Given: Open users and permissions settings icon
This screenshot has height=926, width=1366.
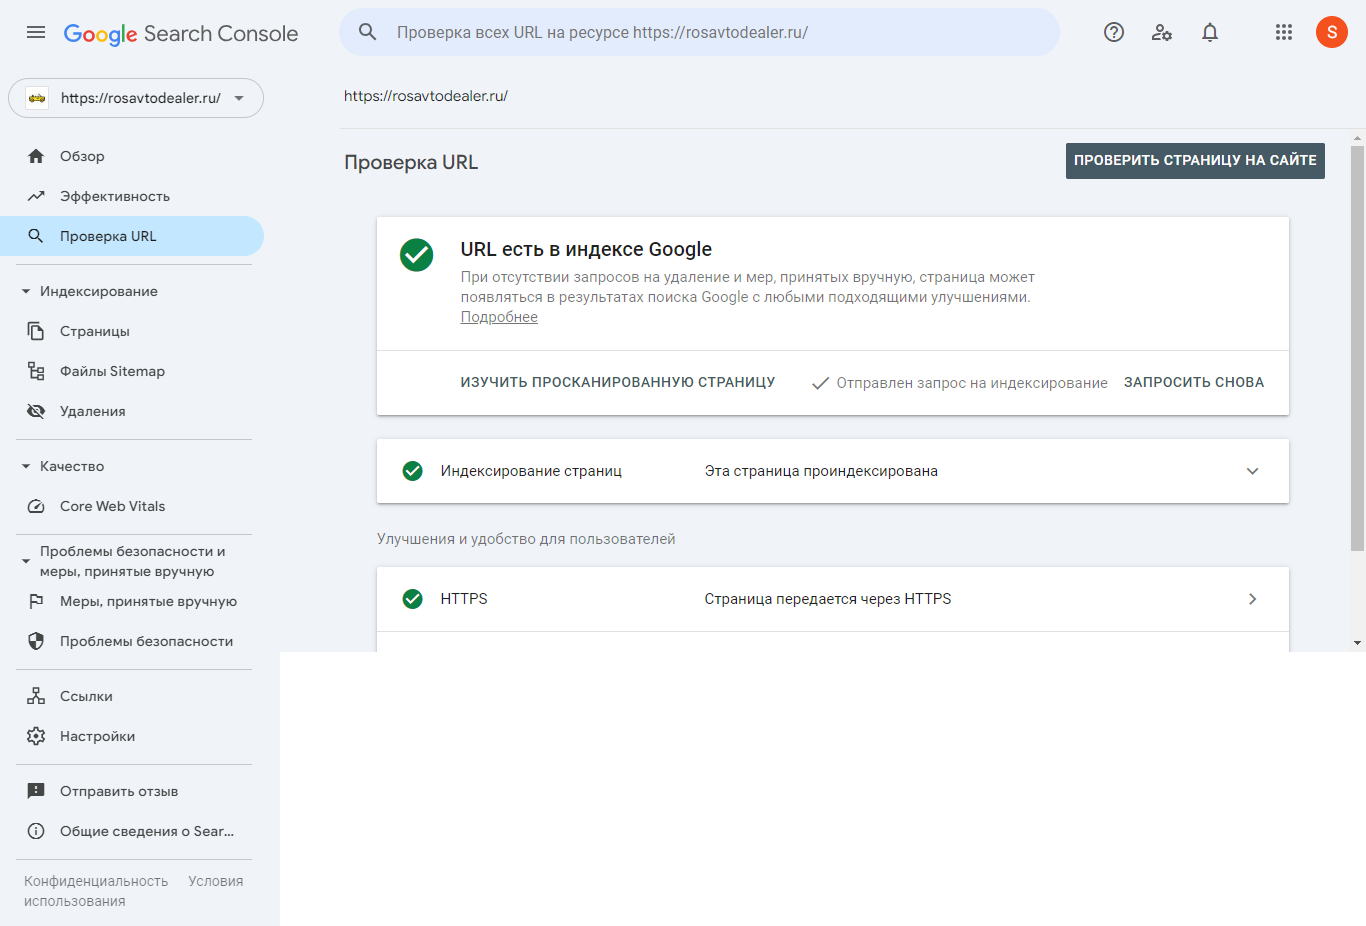Looking at the screenshot, I should (1162, 32).
